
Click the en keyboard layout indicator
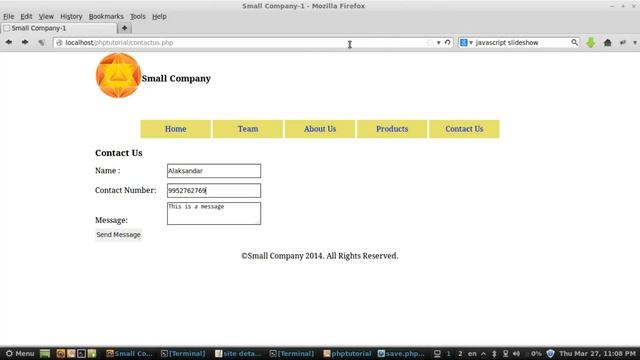click(x=472, y=353)
